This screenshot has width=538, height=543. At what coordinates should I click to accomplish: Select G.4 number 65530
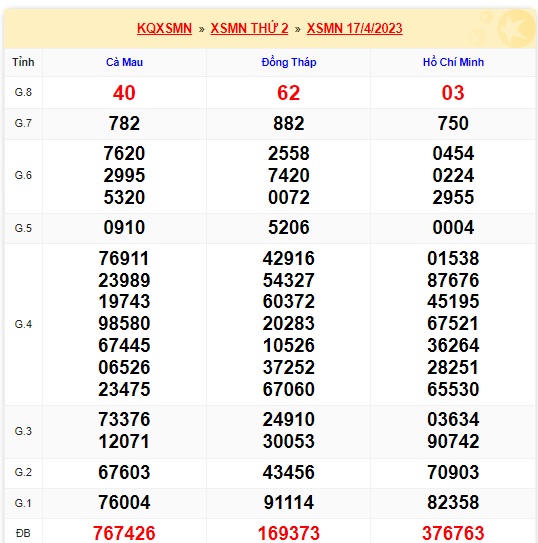point(453,389)
